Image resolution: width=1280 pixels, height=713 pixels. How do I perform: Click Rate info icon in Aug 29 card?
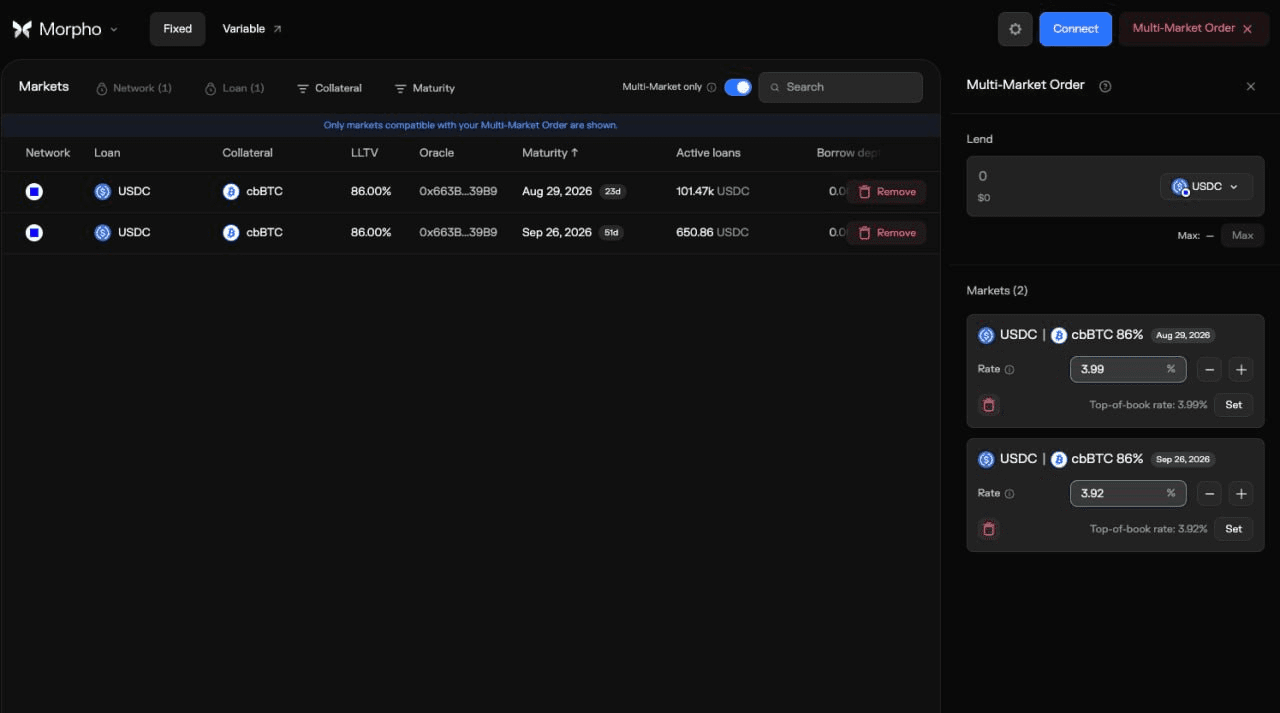tap(1009, 369)
